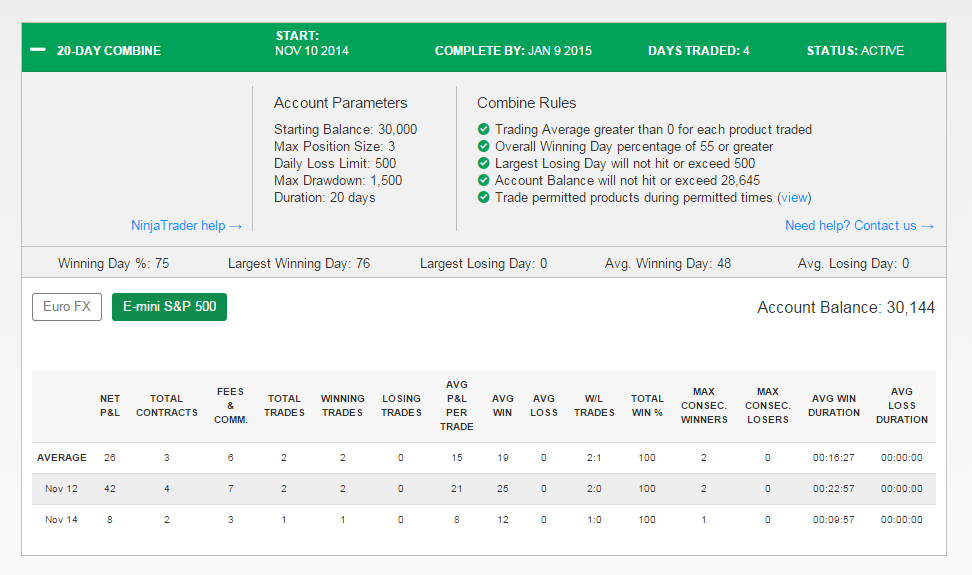Open the Need help? Contact us link
The height and width of the screenshot is (575, 972).
859,226
